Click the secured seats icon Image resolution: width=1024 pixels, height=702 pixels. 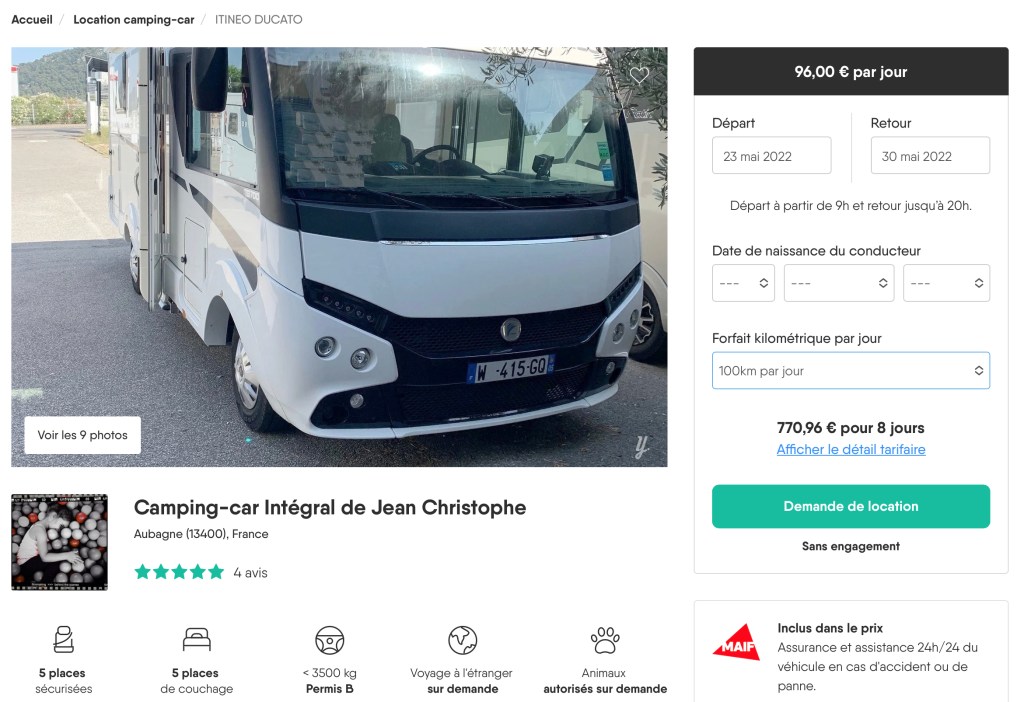click(63, 639)
